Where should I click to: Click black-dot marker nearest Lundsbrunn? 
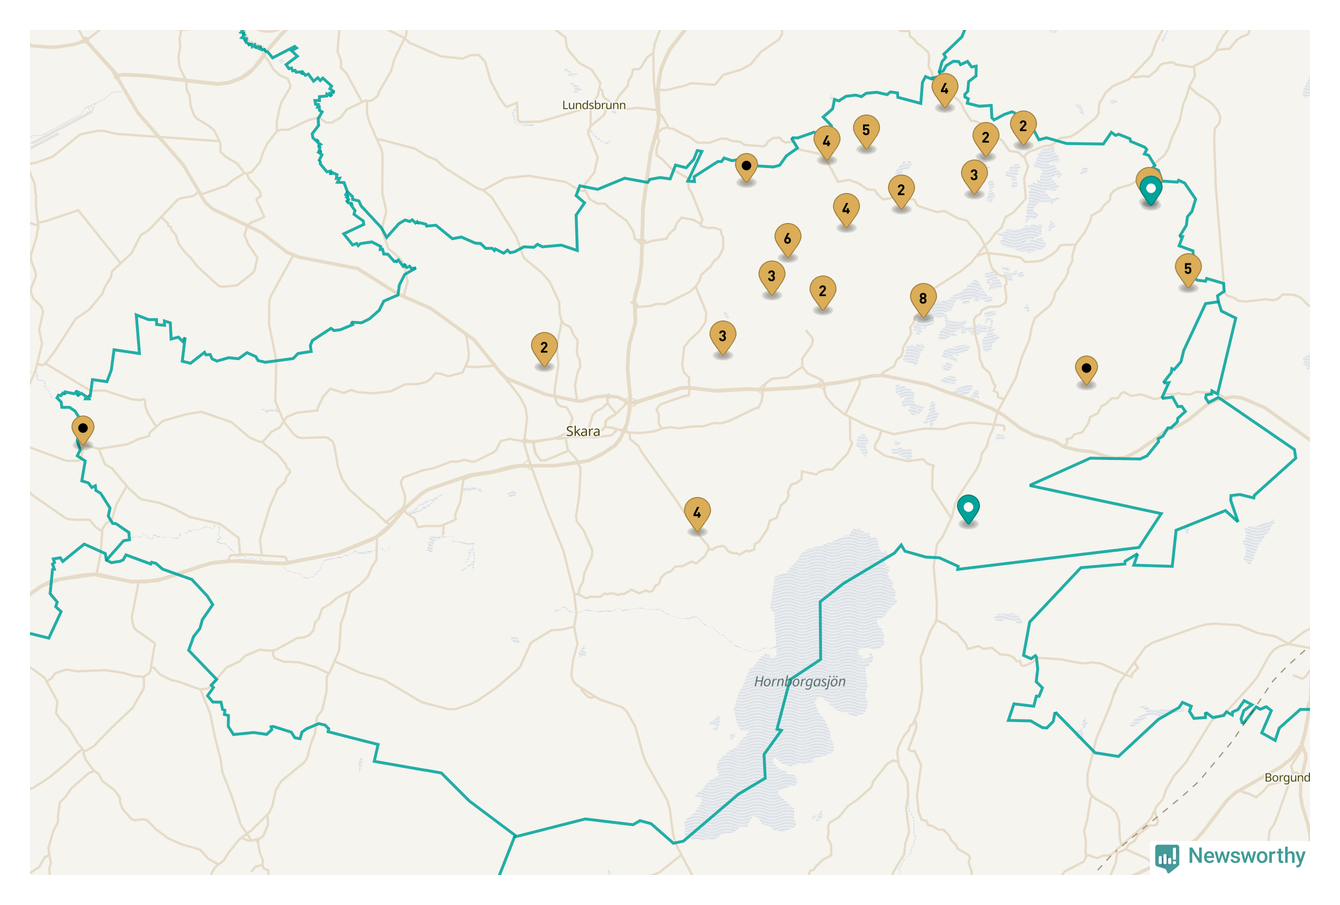(746, 166)
